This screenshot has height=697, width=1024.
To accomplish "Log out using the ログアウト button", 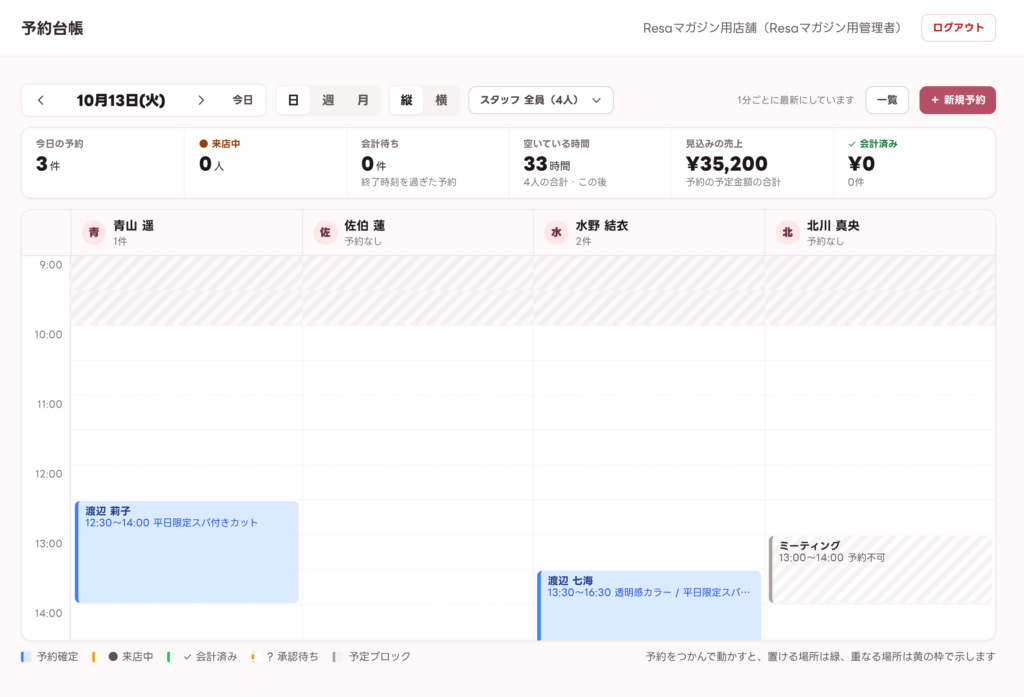I will click(x=958, y=27).
